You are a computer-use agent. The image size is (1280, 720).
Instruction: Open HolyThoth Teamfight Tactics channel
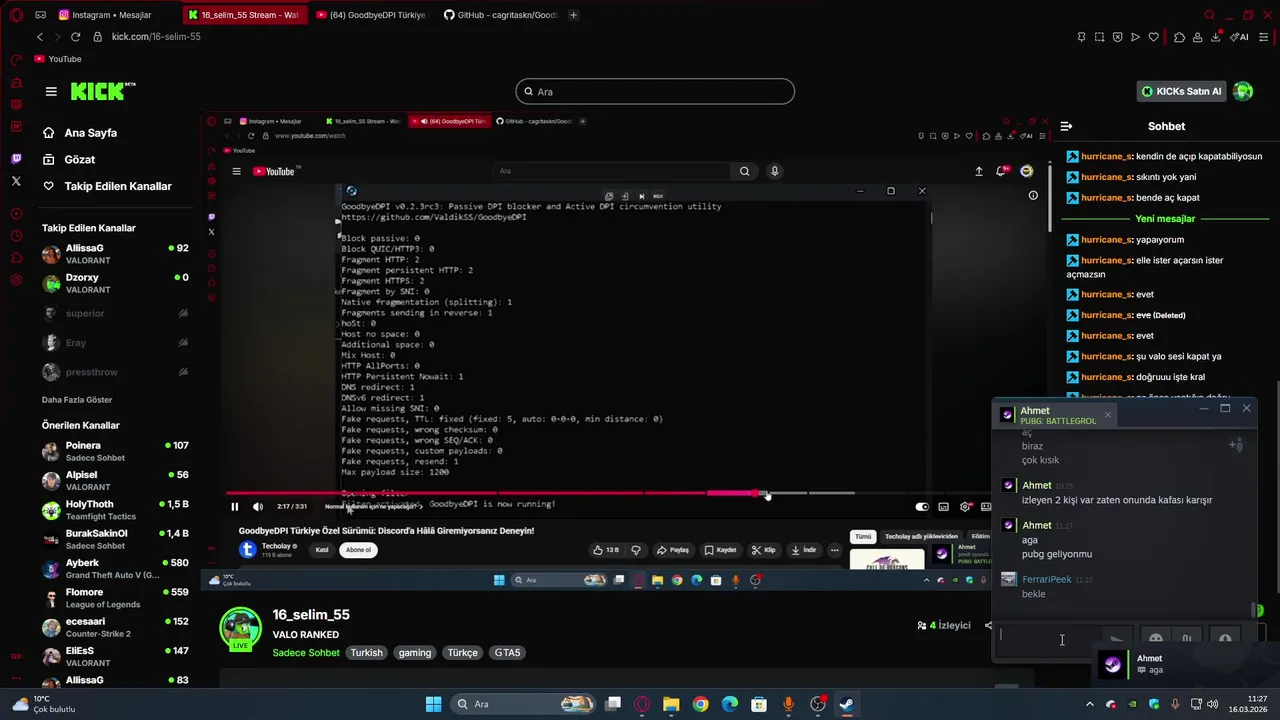click(x=115, y=510)
